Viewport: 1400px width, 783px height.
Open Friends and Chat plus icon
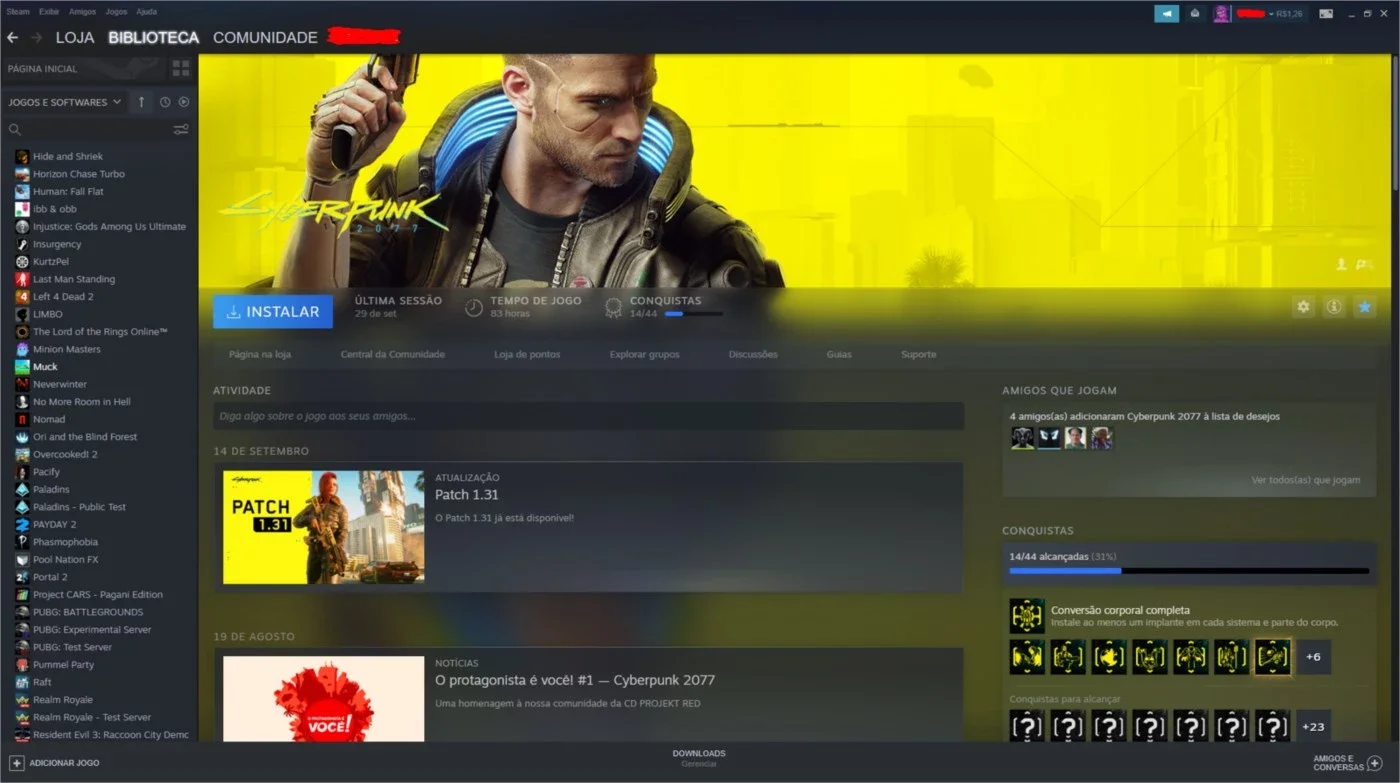coord(1374,763)
